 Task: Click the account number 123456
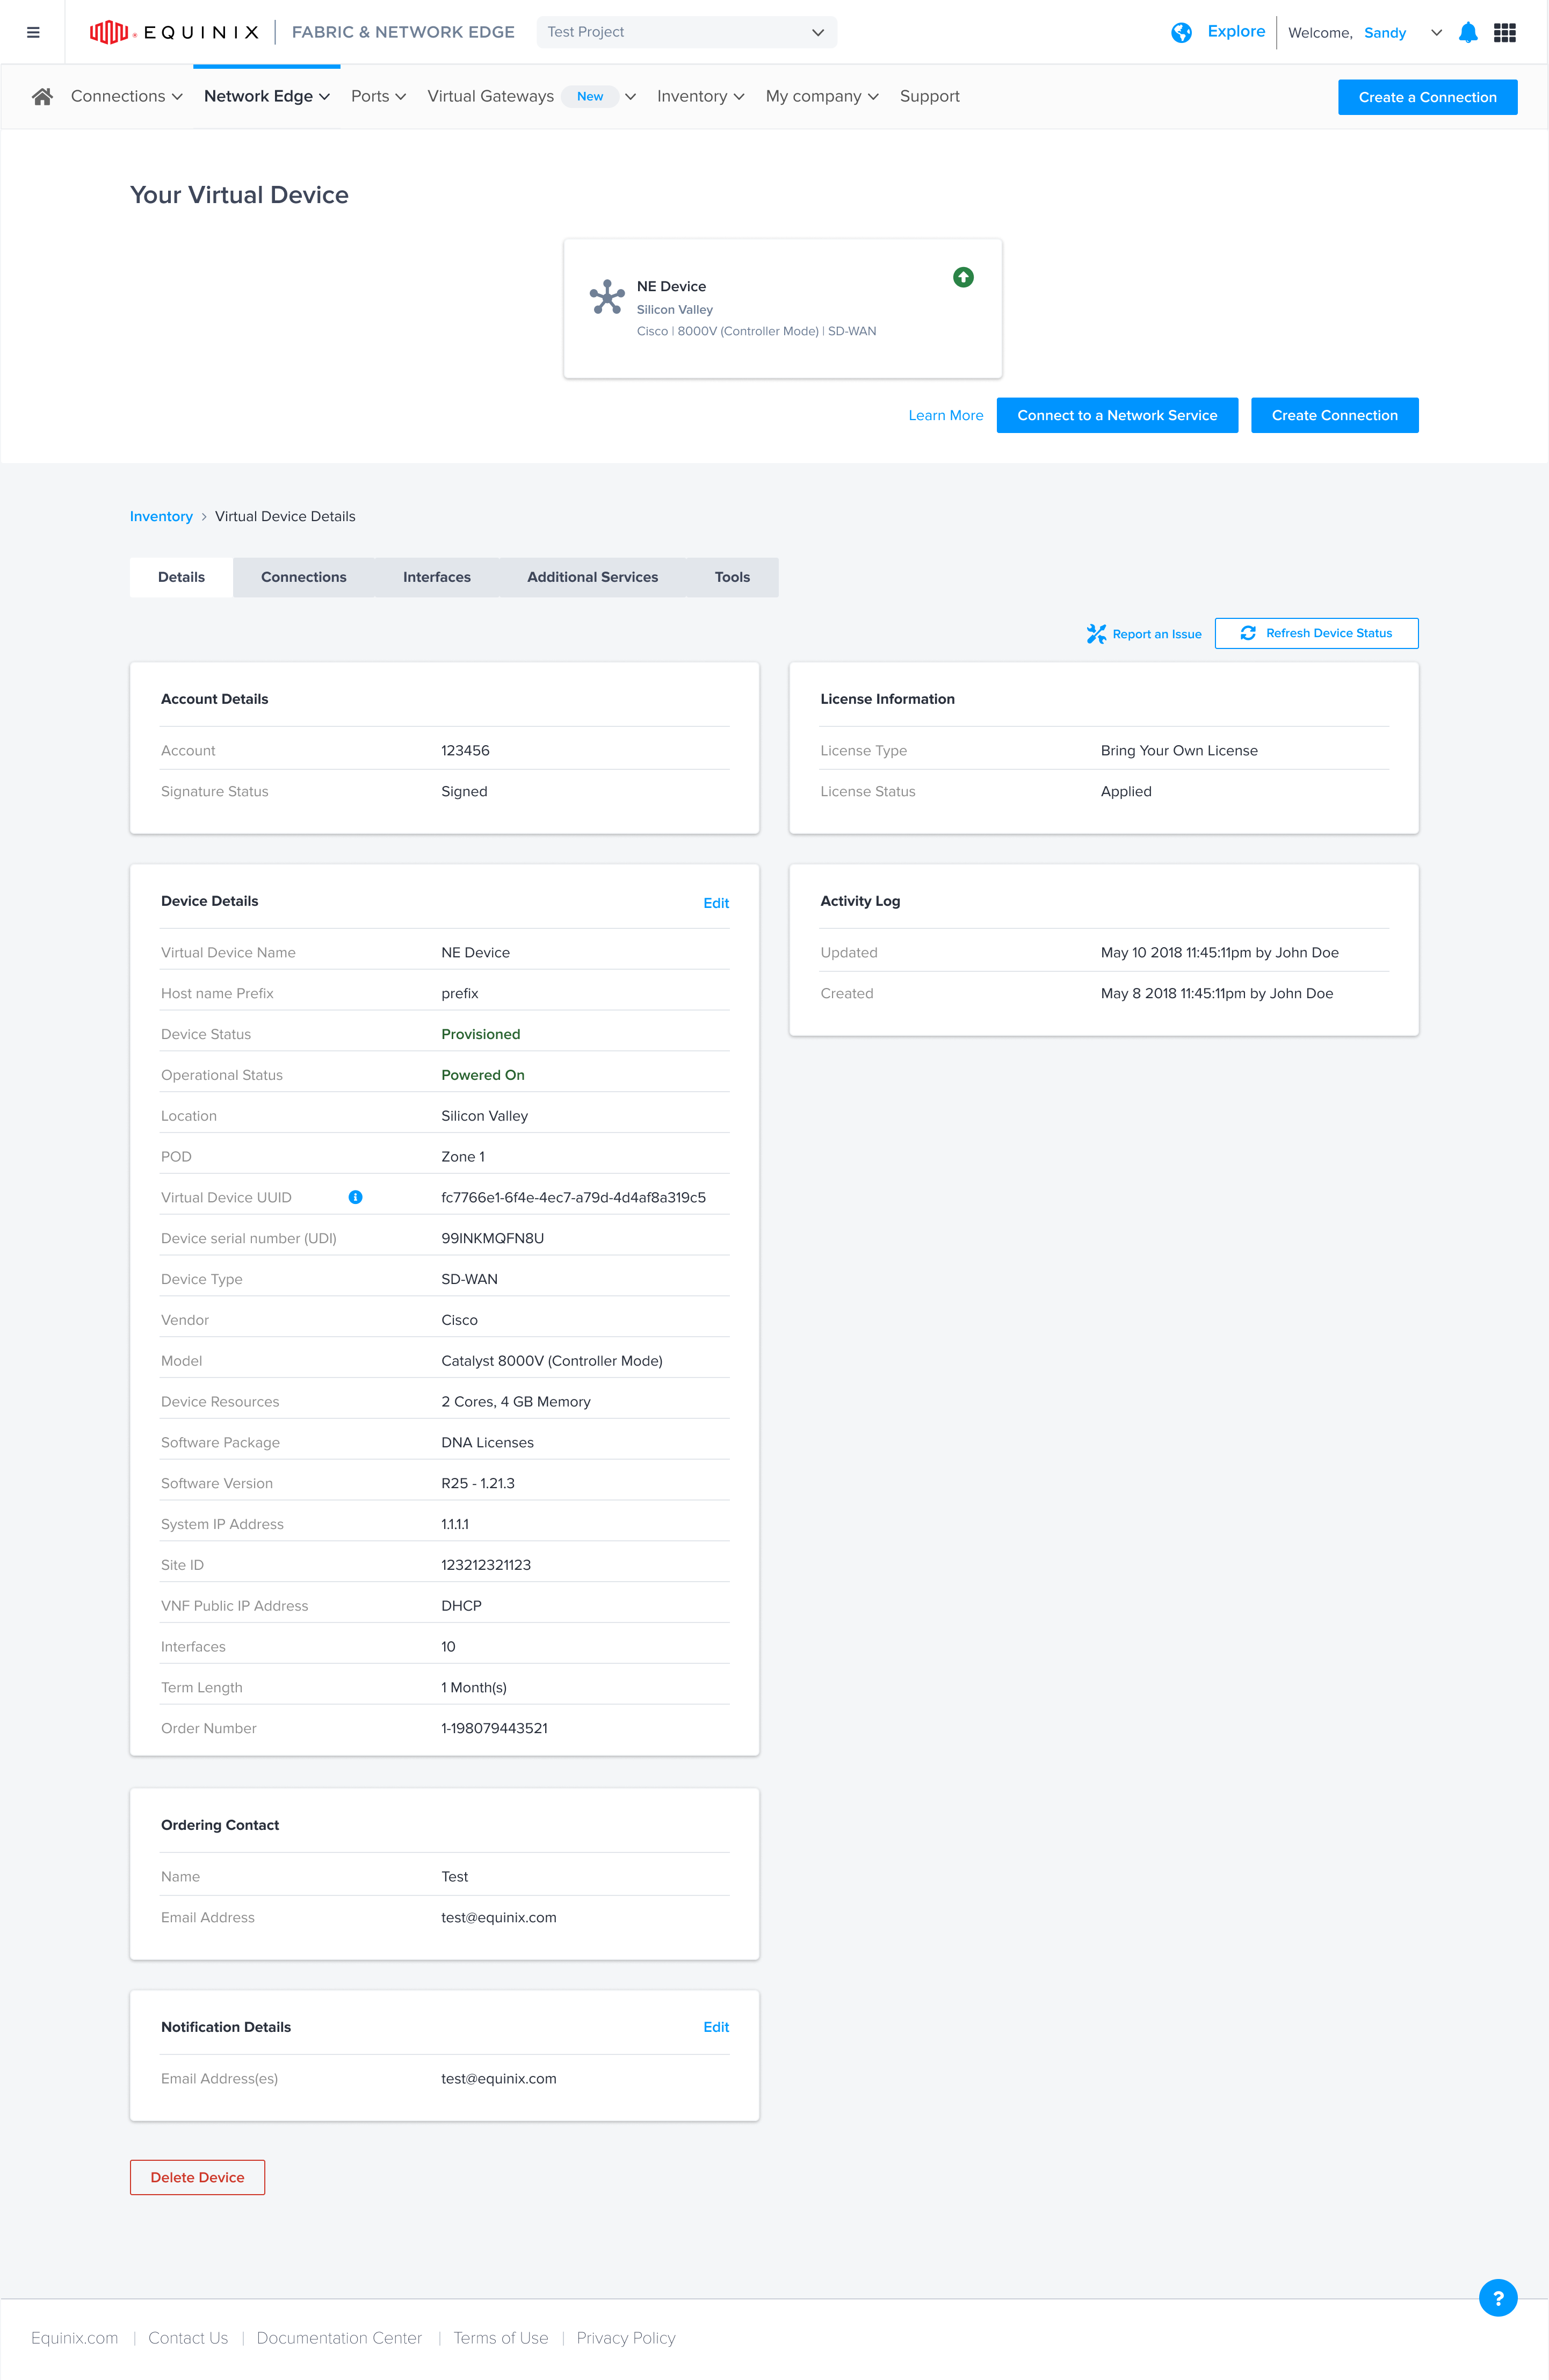click(x=465, y=750)
